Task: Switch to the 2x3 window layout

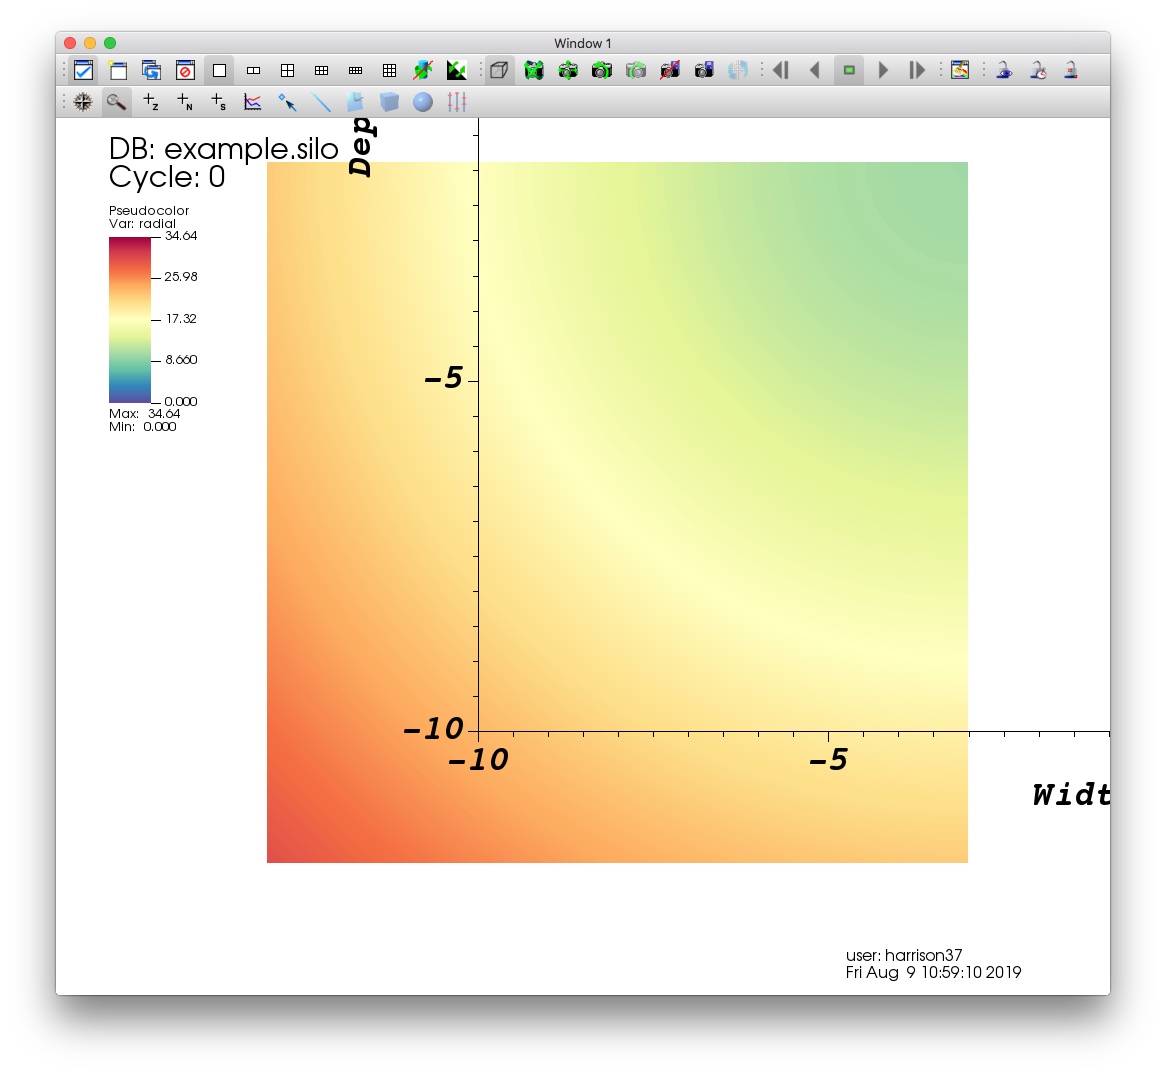Action: click(321, 71)
